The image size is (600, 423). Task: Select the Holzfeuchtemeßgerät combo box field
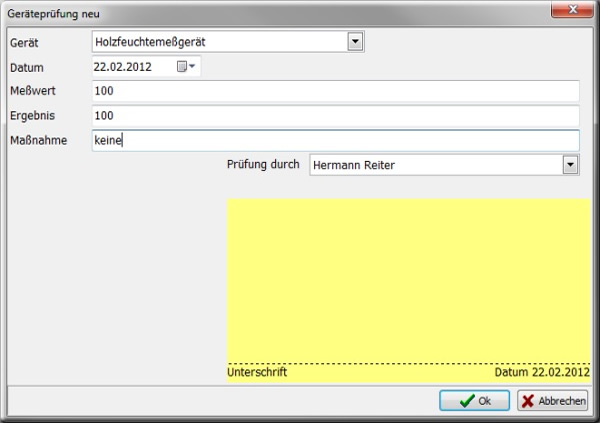228,42
